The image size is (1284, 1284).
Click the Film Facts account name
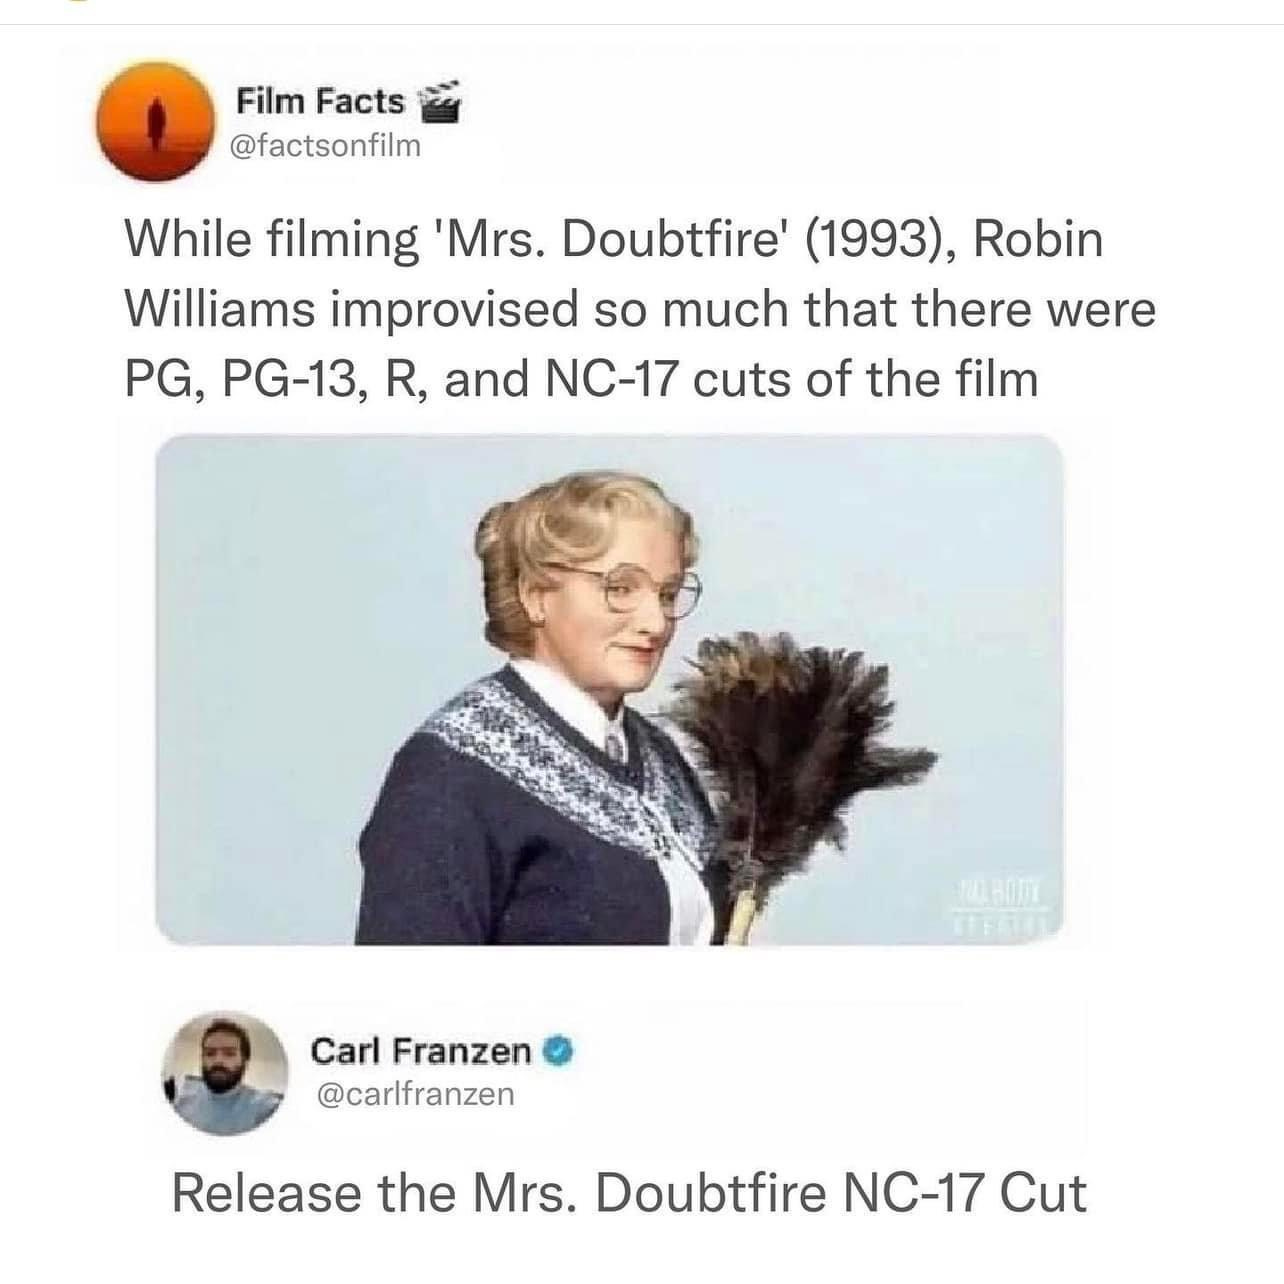point(320,101)
